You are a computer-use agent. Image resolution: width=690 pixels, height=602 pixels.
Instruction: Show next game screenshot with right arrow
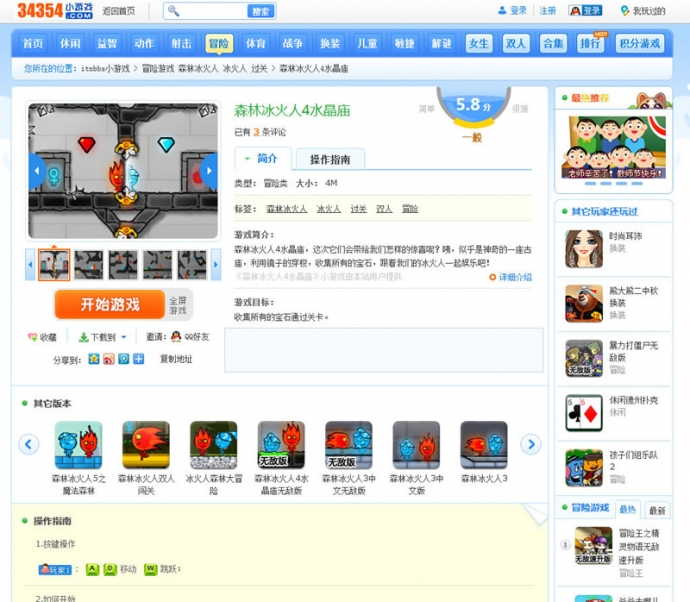coord(209,171)
